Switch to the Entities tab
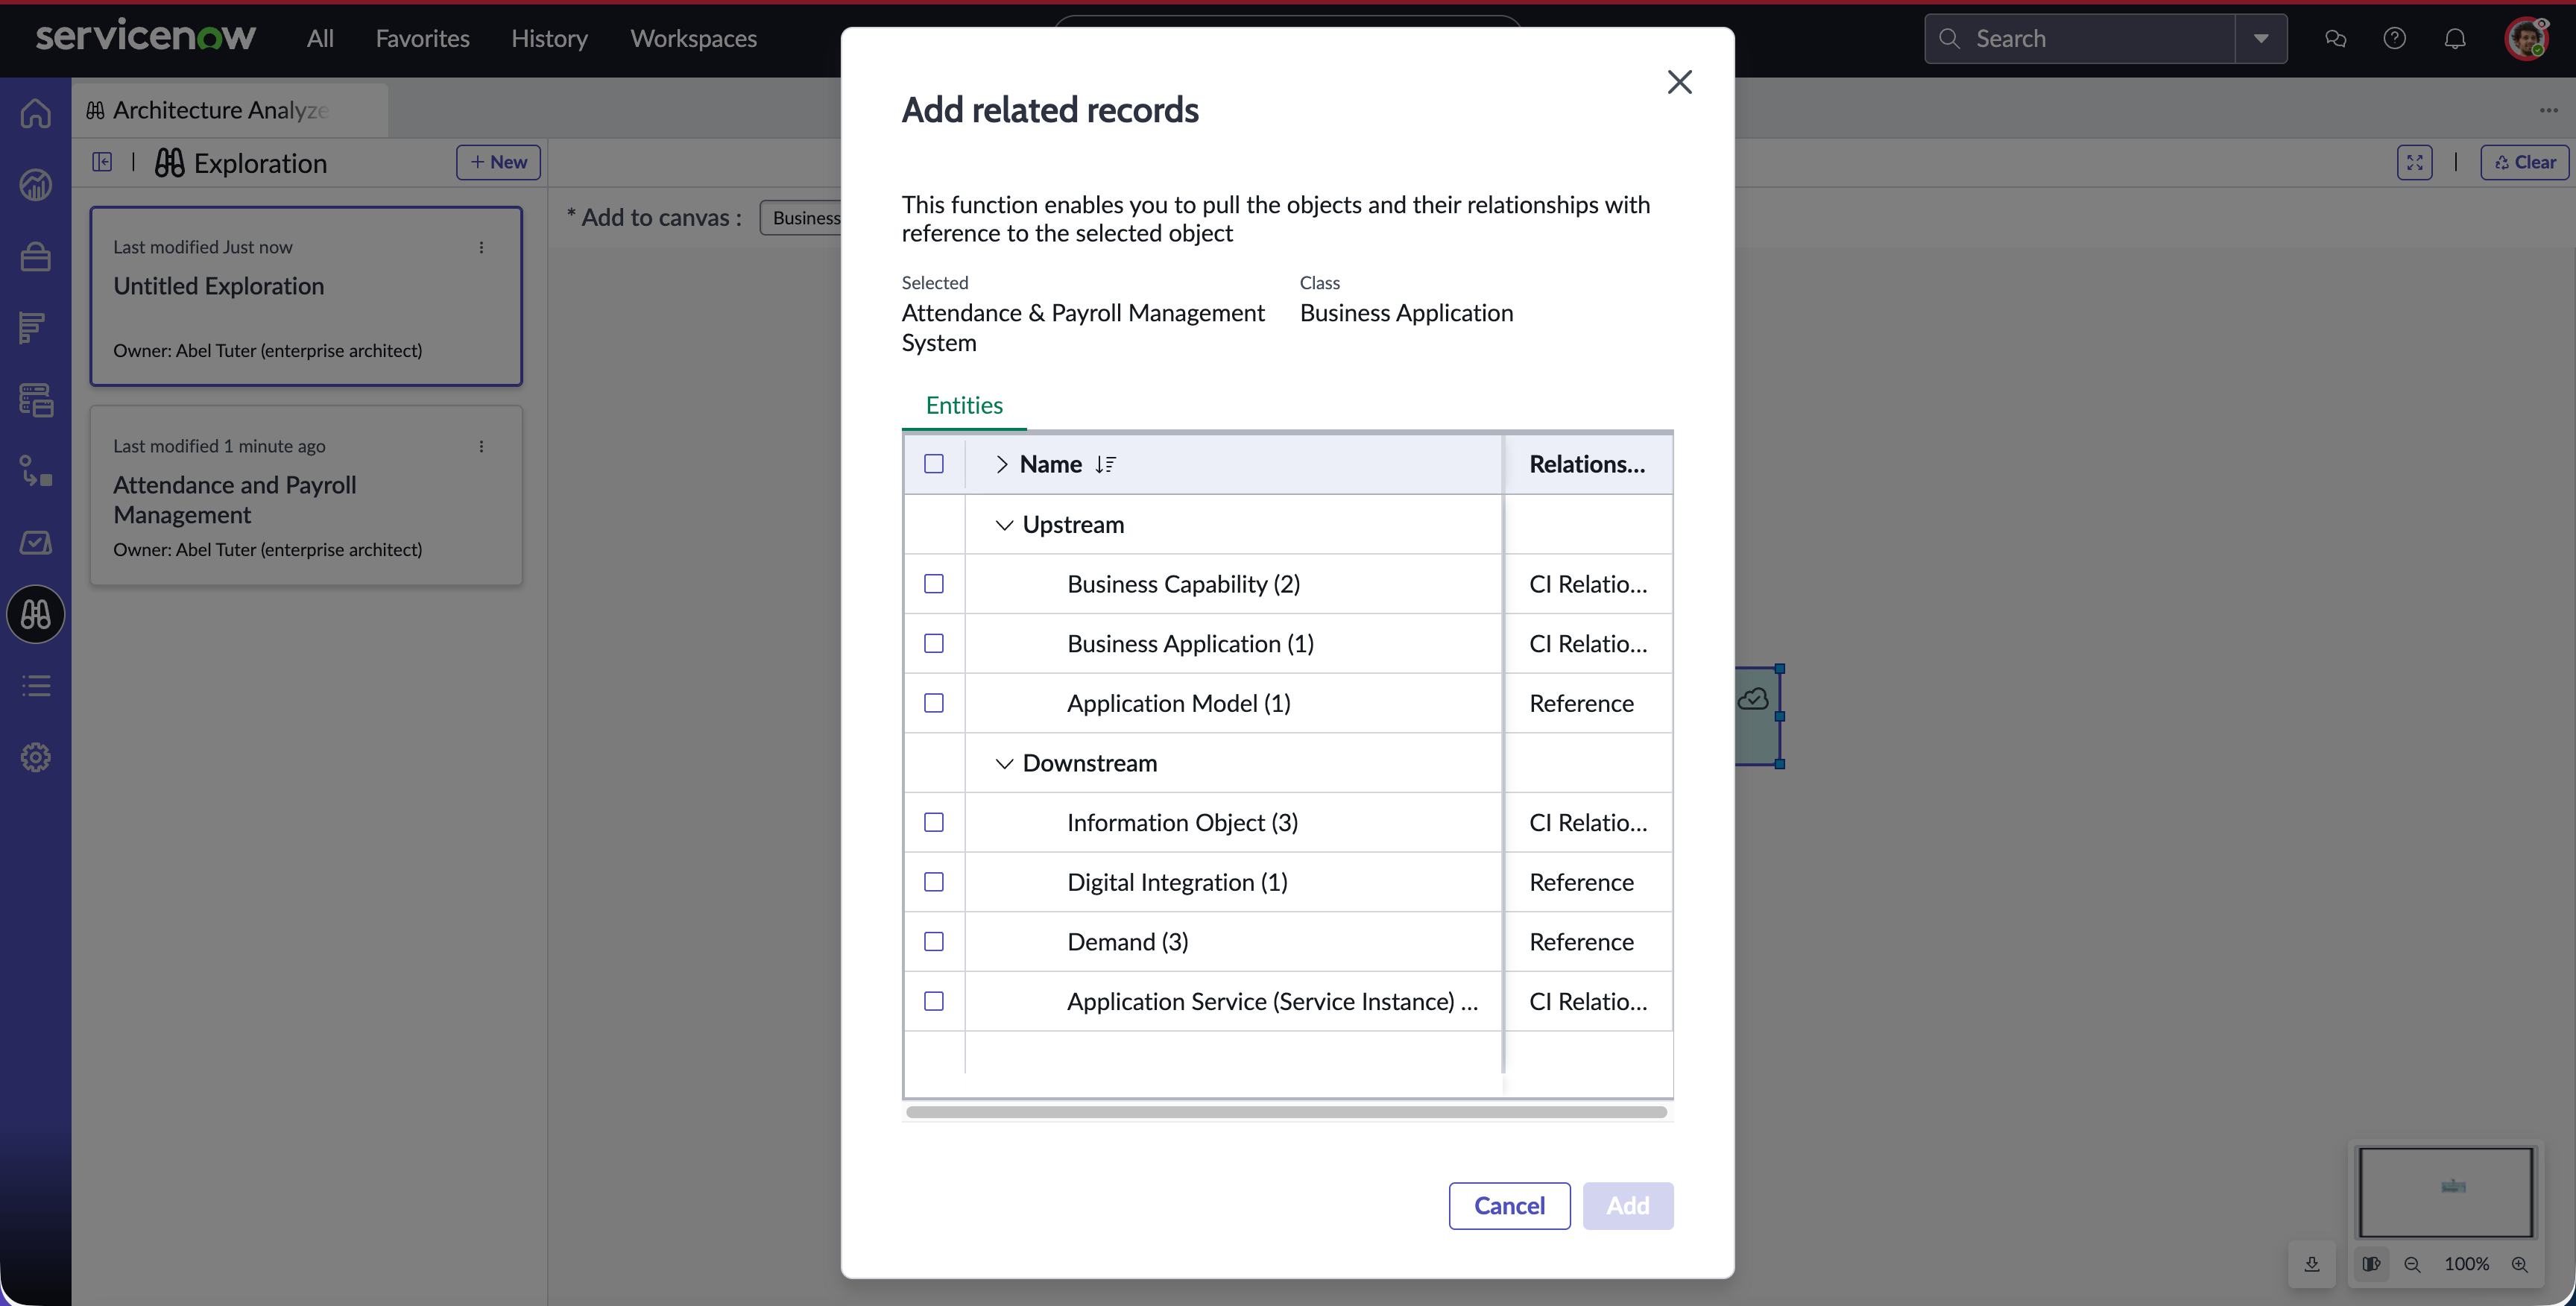Screen dimensions: 2576x1306 click(x=964, y=405)
